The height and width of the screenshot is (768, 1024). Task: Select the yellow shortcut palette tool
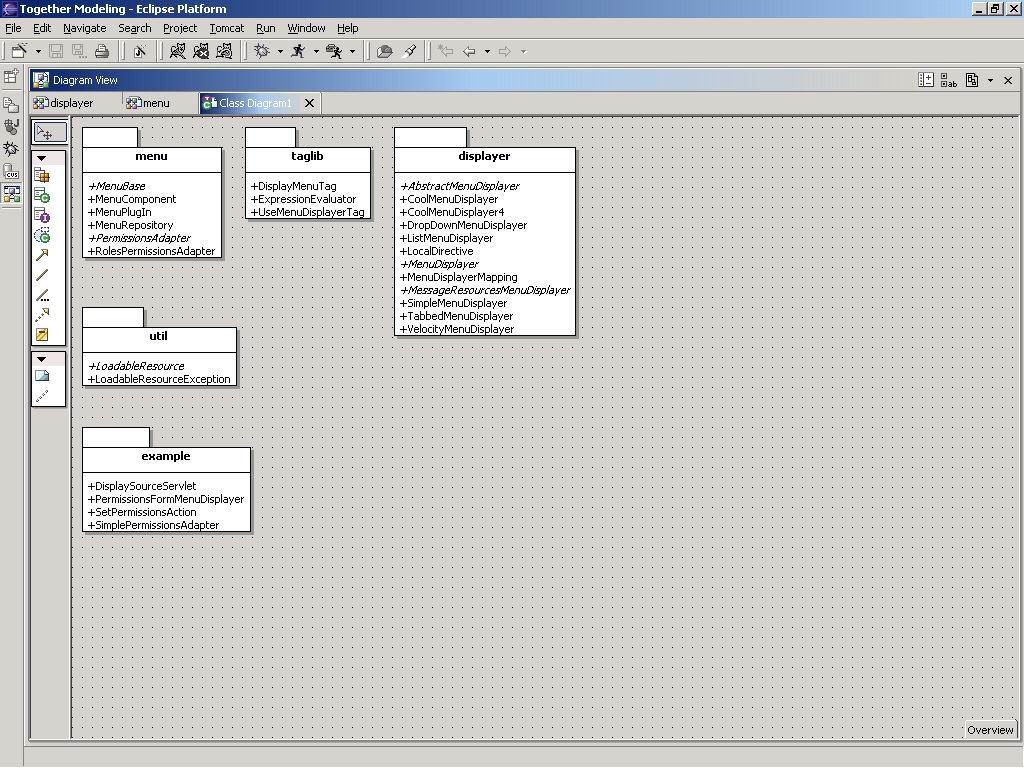pyautogui.click(x=42, y=335)
